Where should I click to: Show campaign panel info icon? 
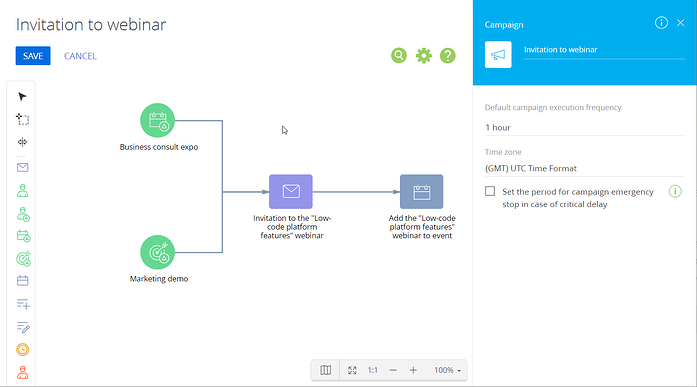(x=661, y=23)
